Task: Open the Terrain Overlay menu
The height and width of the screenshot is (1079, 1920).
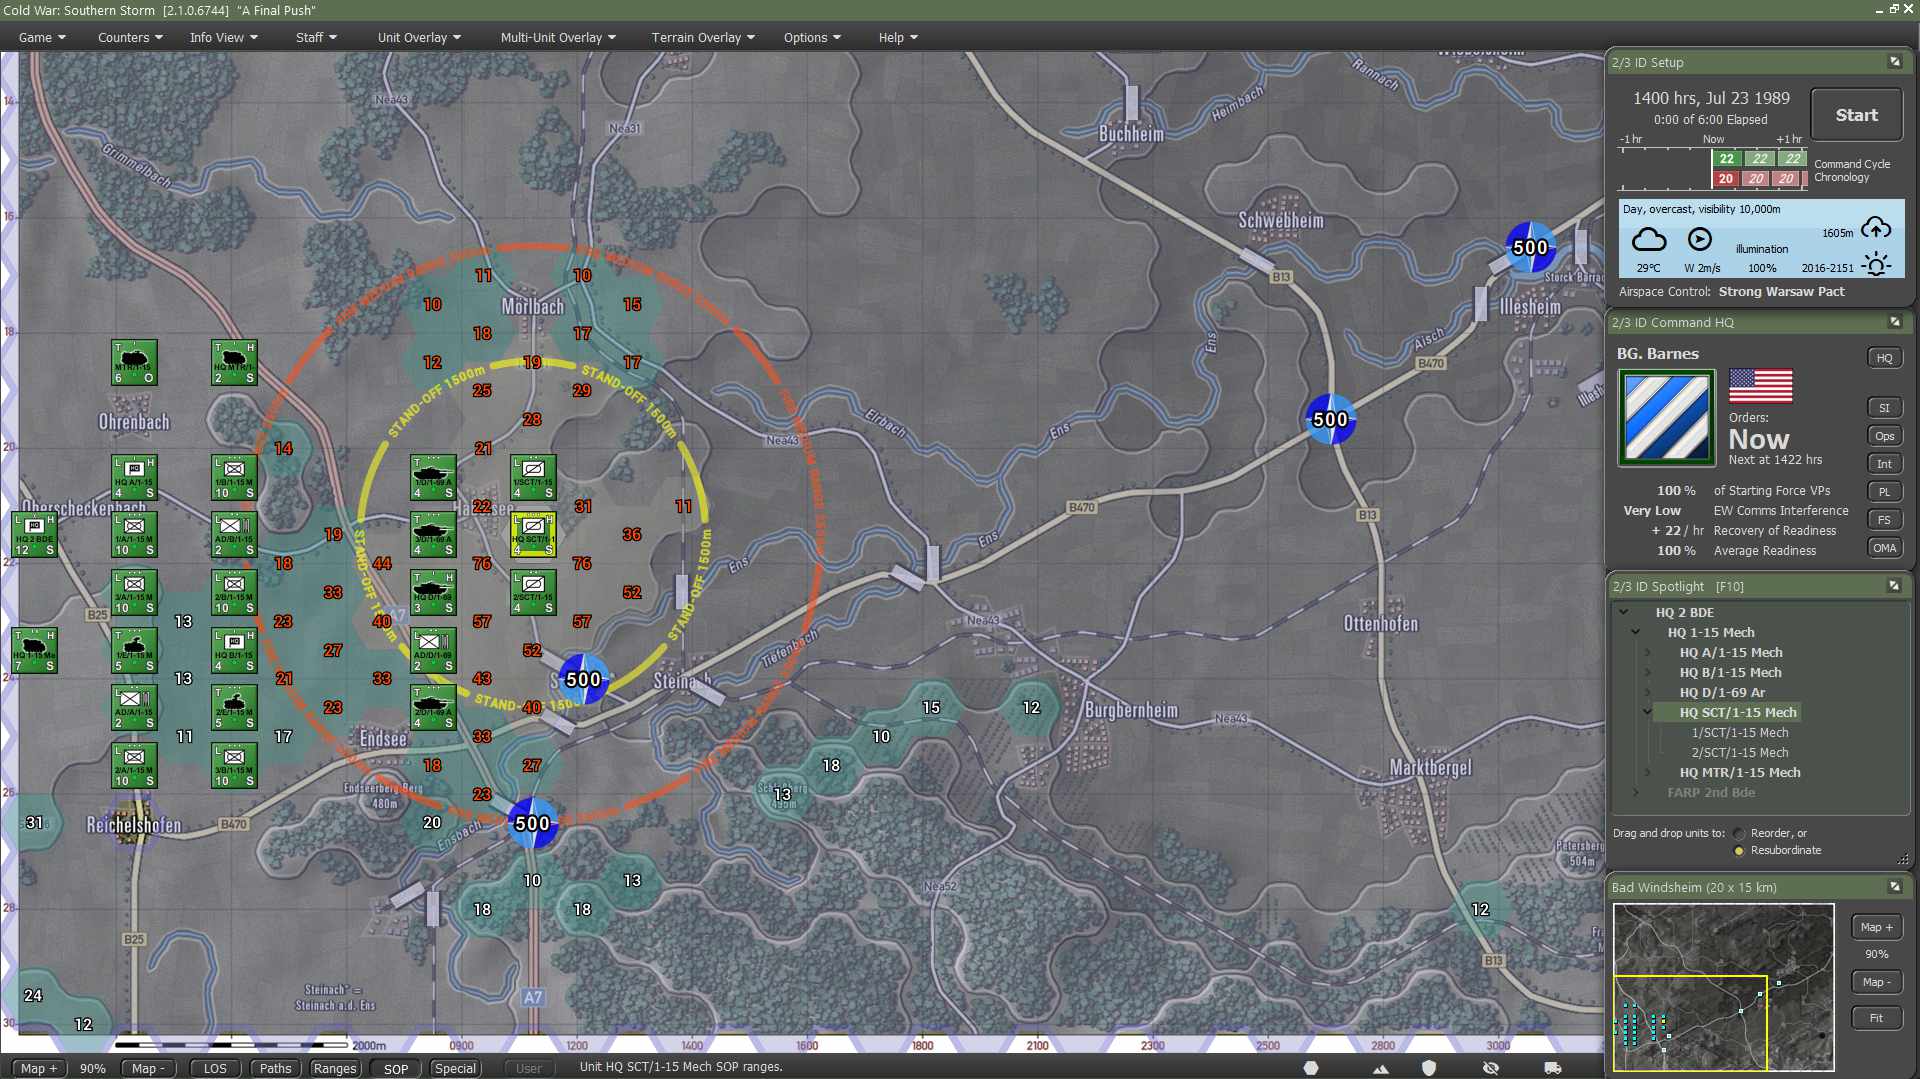Action: point(703,37)
